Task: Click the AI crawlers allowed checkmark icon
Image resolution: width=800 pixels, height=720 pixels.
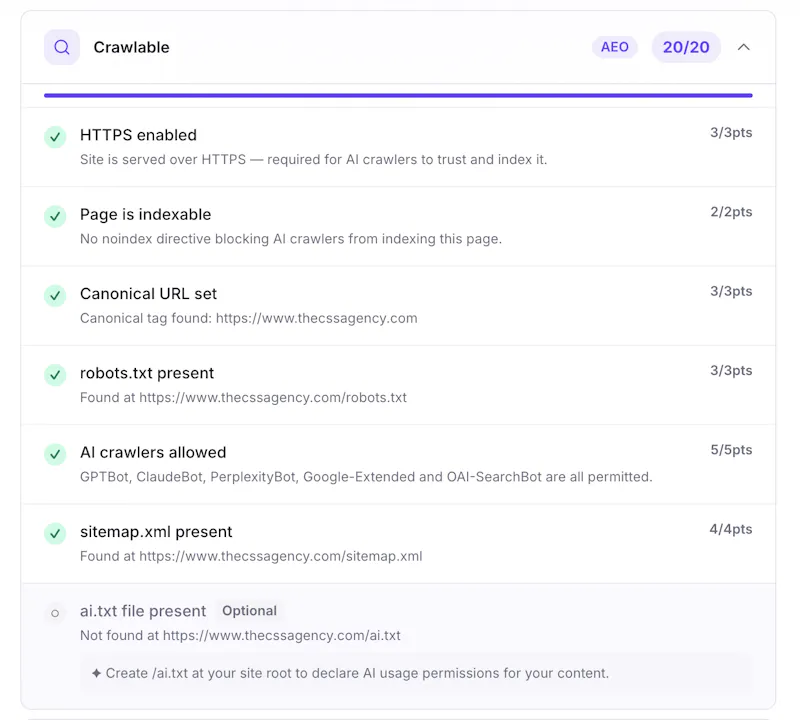Action: (x=55, y=454)
